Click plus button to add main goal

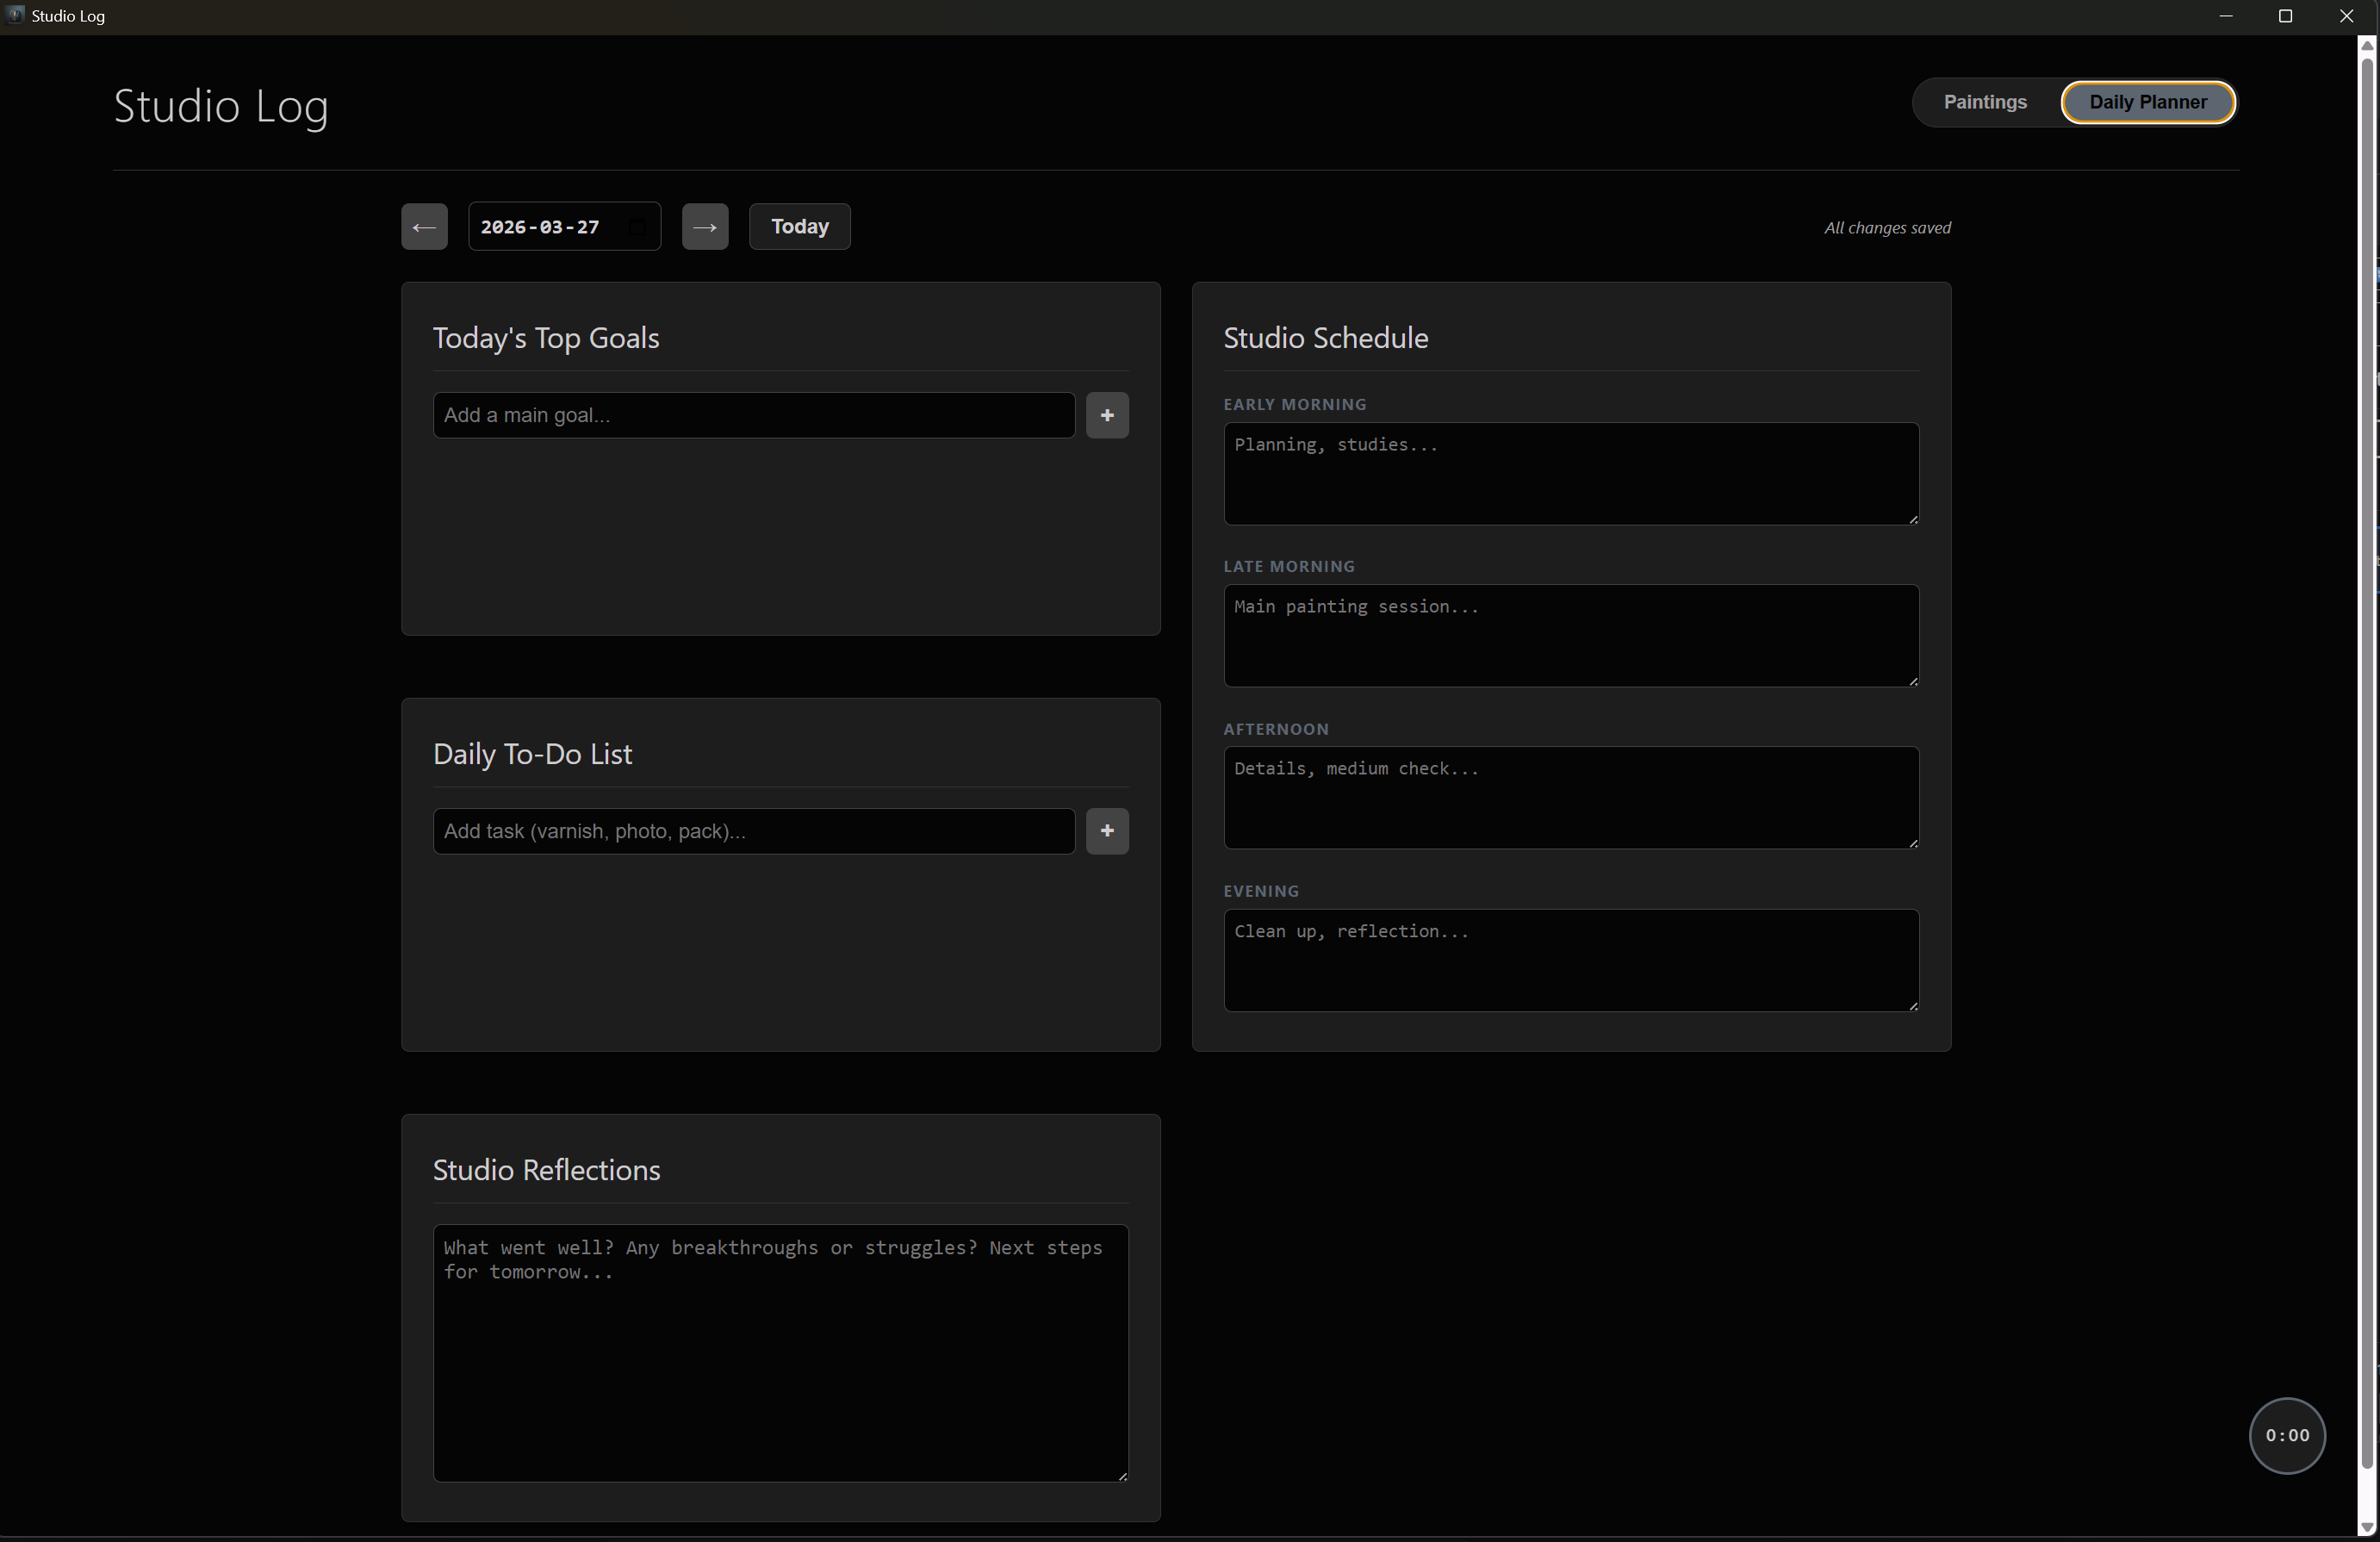point(1107,415)
